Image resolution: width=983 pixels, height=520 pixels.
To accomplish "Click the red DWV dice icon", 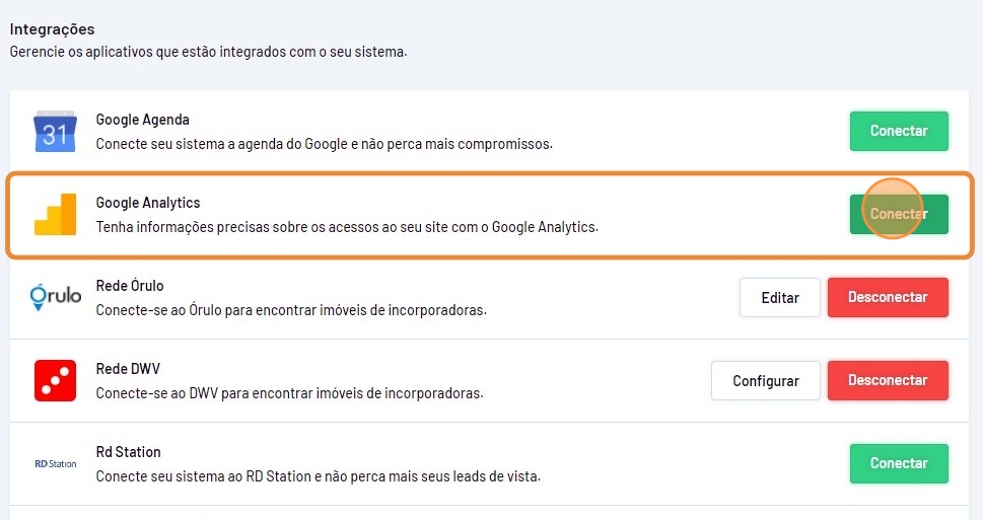I will pos(55,380).
